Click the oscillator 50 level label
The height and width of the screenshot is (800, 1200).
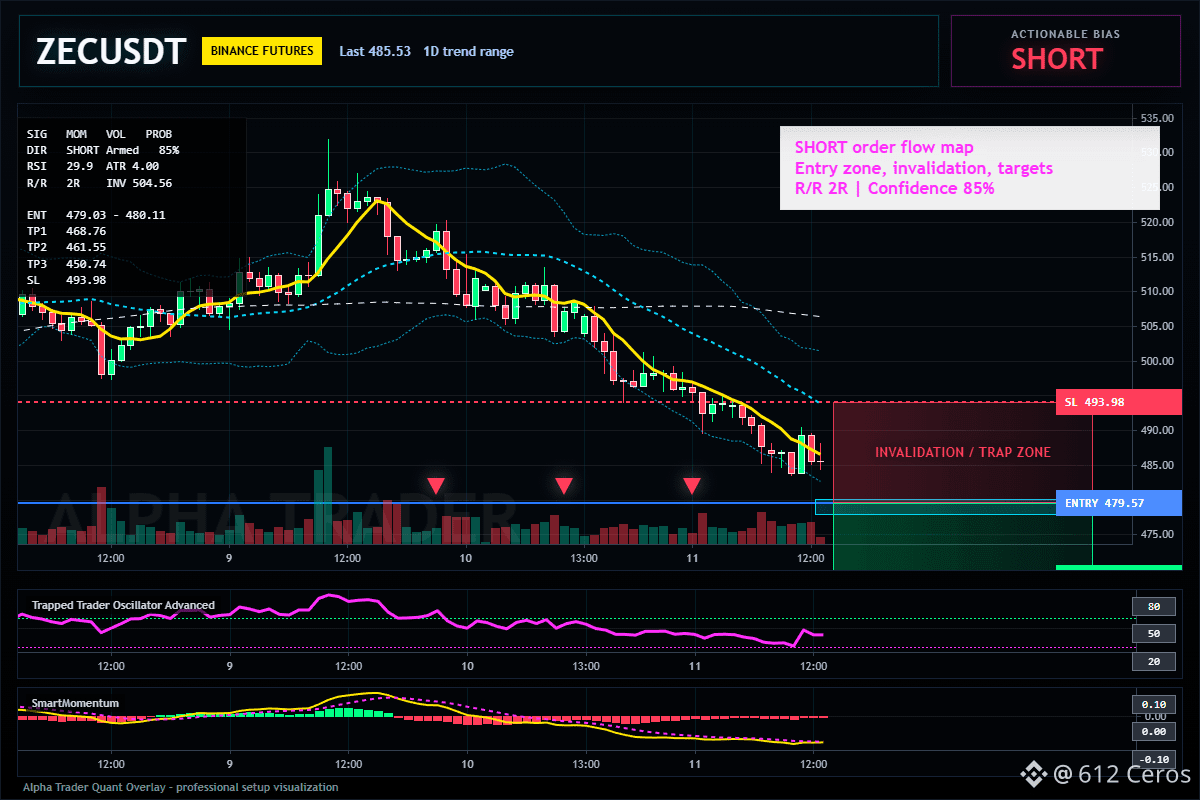pos(1153,634)
